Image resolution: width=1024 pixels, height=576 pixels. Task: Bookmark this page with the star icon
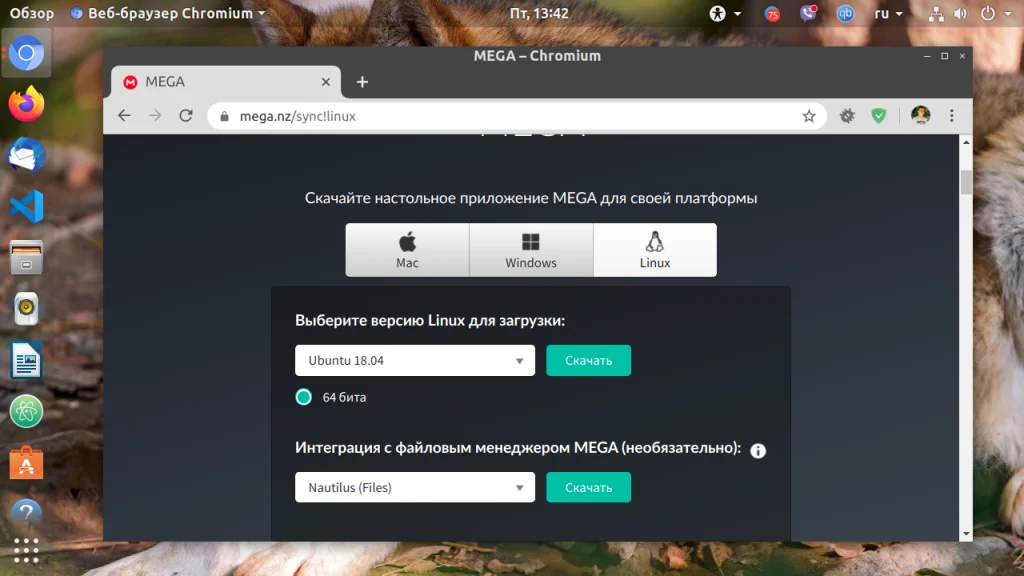click(x=809, y=116)
